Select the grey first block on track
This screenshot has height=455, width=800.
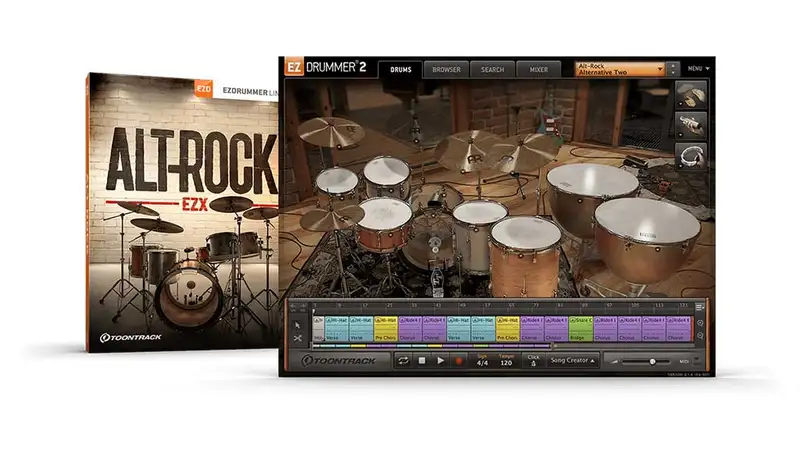coord(318,328)
